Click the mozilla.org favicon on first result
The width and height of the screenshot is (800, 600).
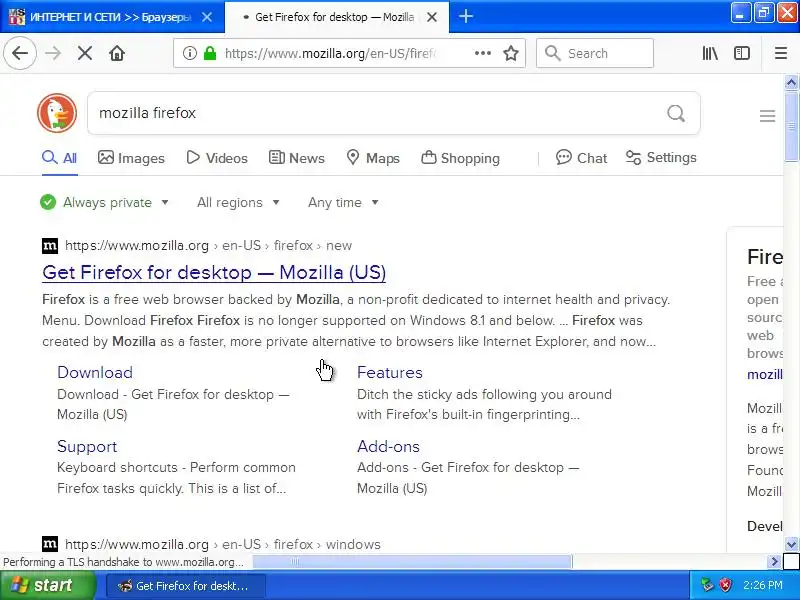[x=49, y=246]
